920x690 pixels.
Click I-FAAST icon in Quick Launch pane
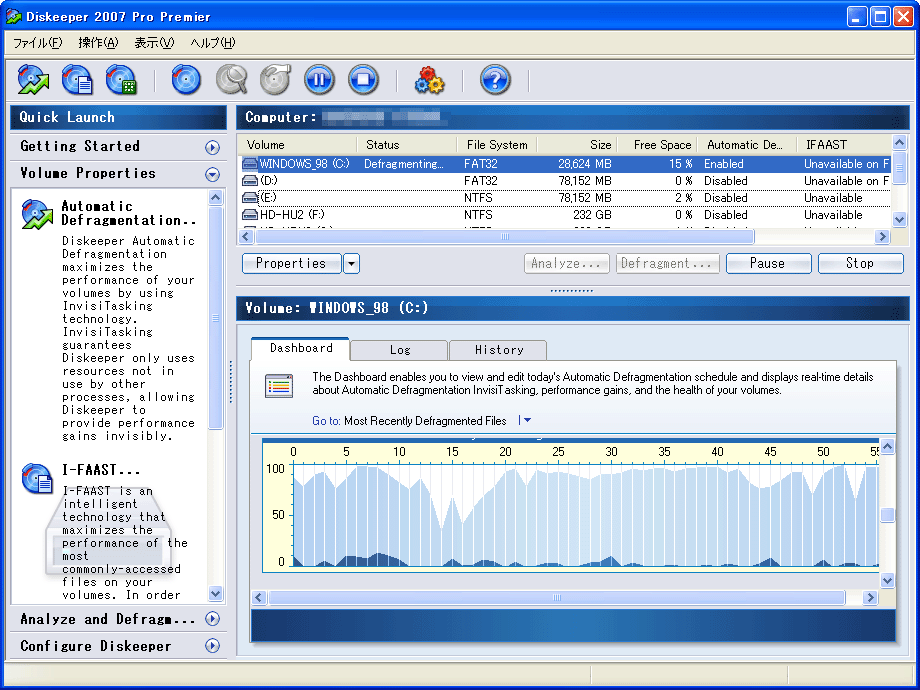click(x=37, y=478)
